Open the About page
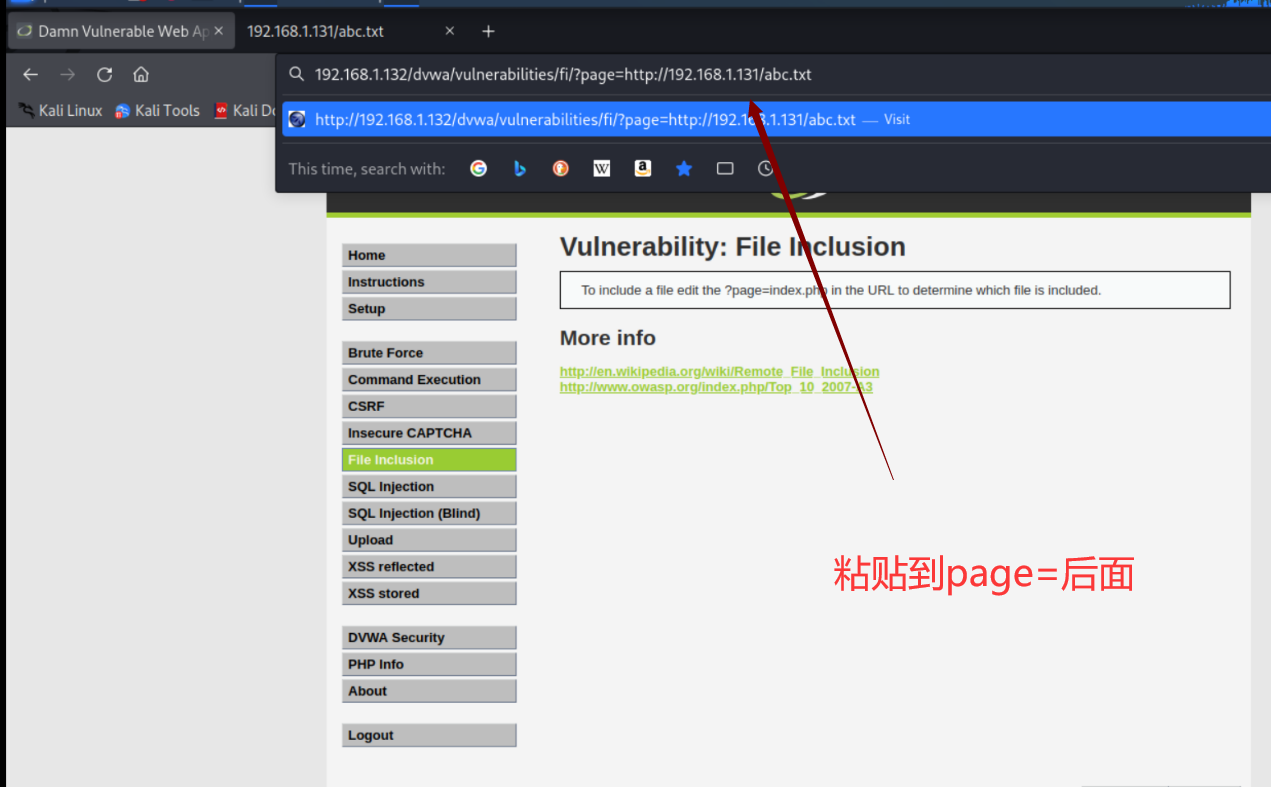 point(429,691)
